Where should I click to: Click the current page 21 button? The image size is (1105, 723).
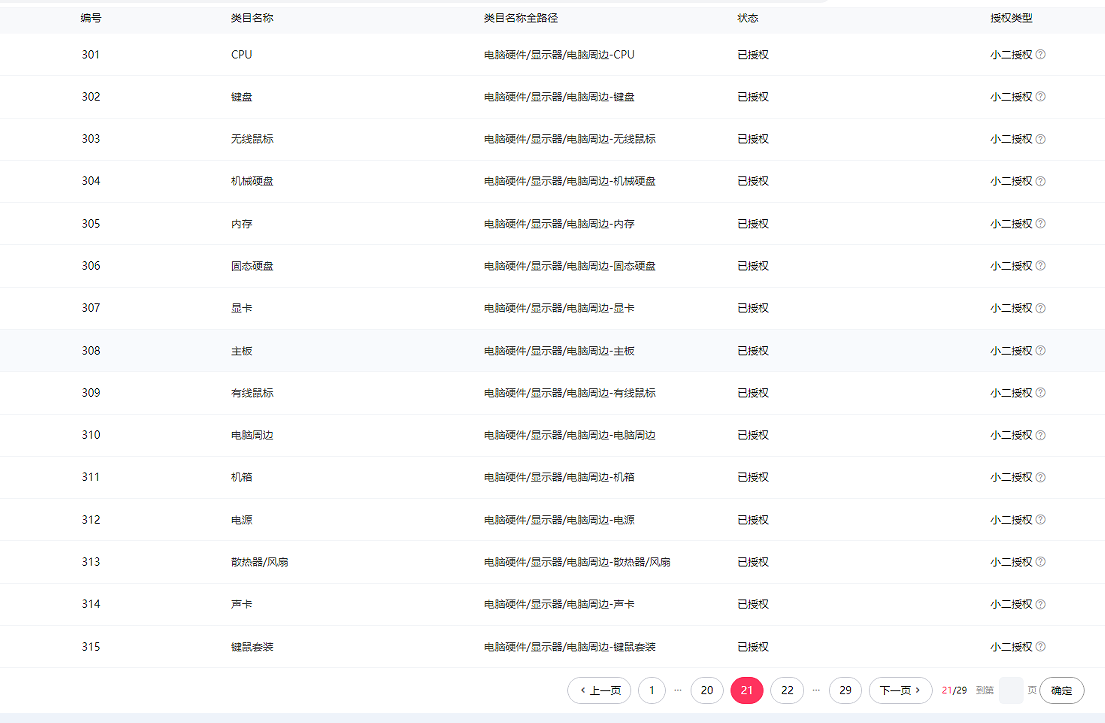pyautogui.click(x=747, y=690)
